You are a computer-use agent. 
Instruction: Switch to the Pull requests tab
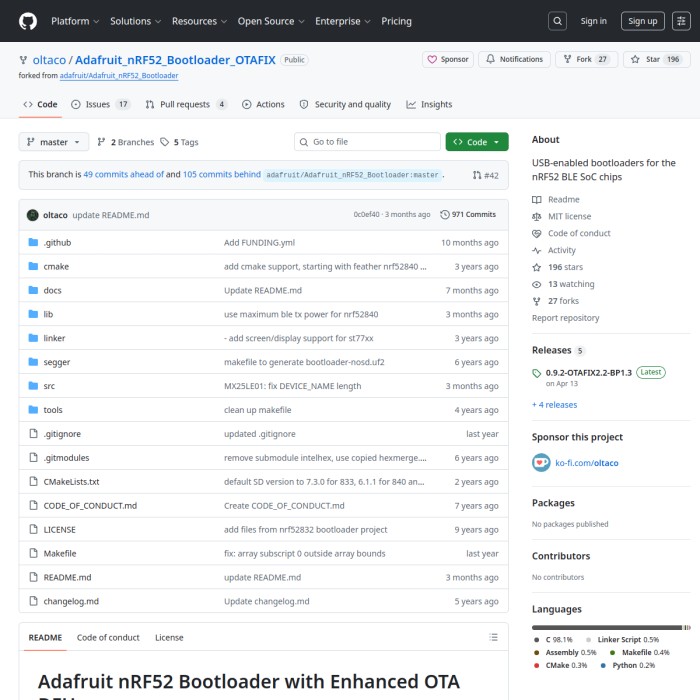pos(186,104)
